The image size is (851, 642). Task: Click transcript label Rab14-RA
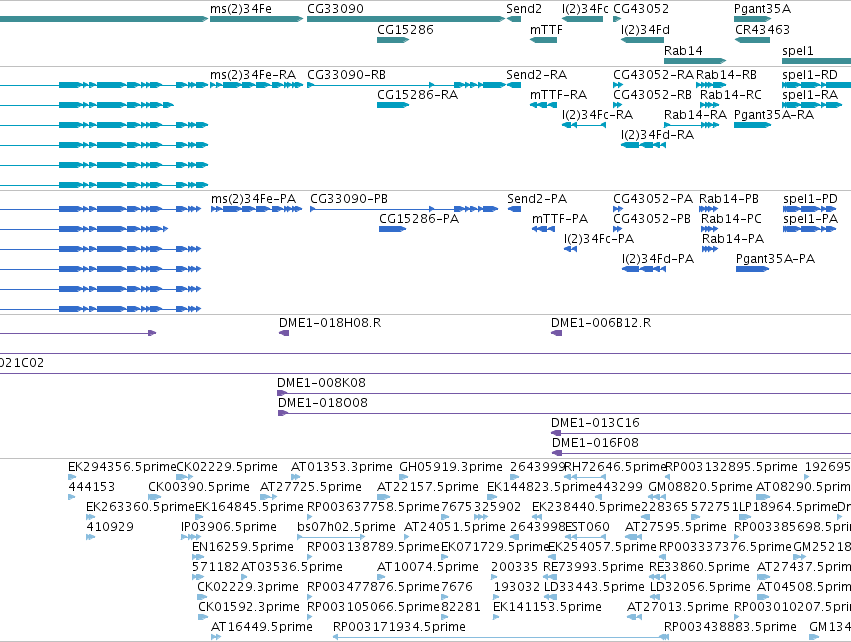click(x=695, y=115)
